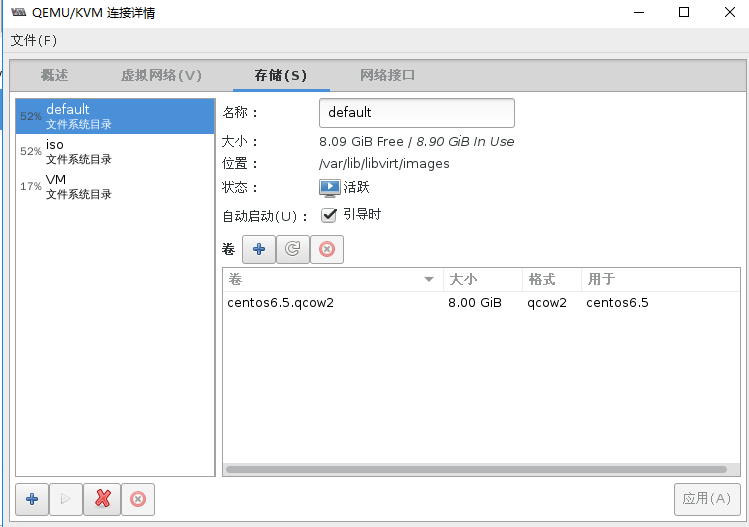Close the QEMU/KVM connection window
This screenshot has height=527, width=749.
[x=730, y=12]
